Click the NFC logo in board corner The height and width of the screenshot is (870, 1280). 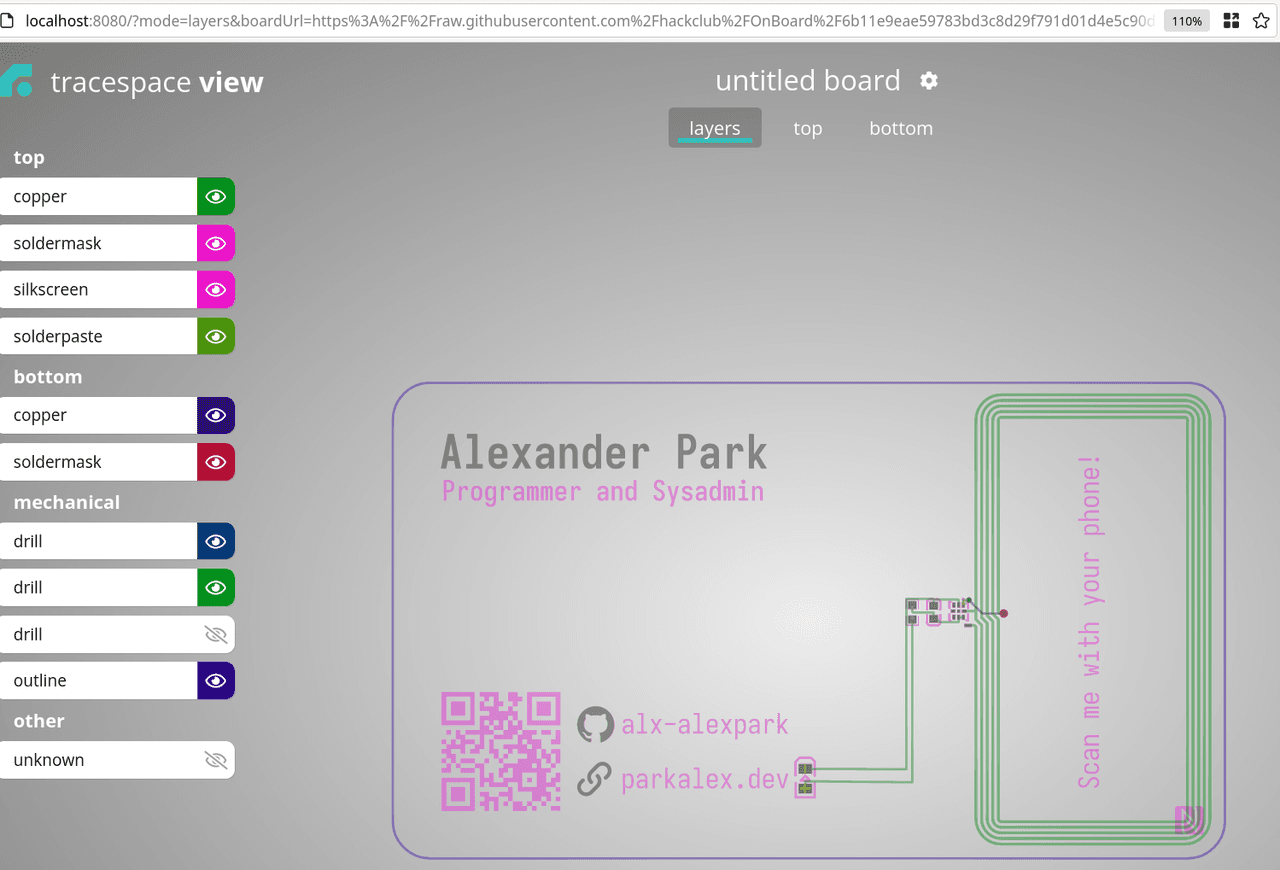point(1189,820)
